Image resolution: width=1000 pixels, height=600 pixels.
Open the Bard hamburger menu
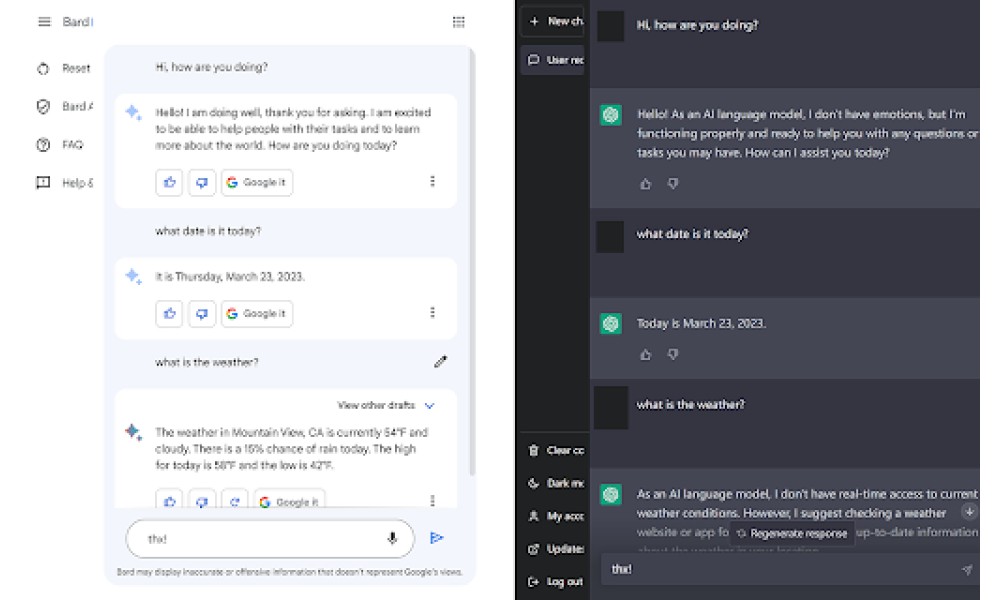coord(44,22)
